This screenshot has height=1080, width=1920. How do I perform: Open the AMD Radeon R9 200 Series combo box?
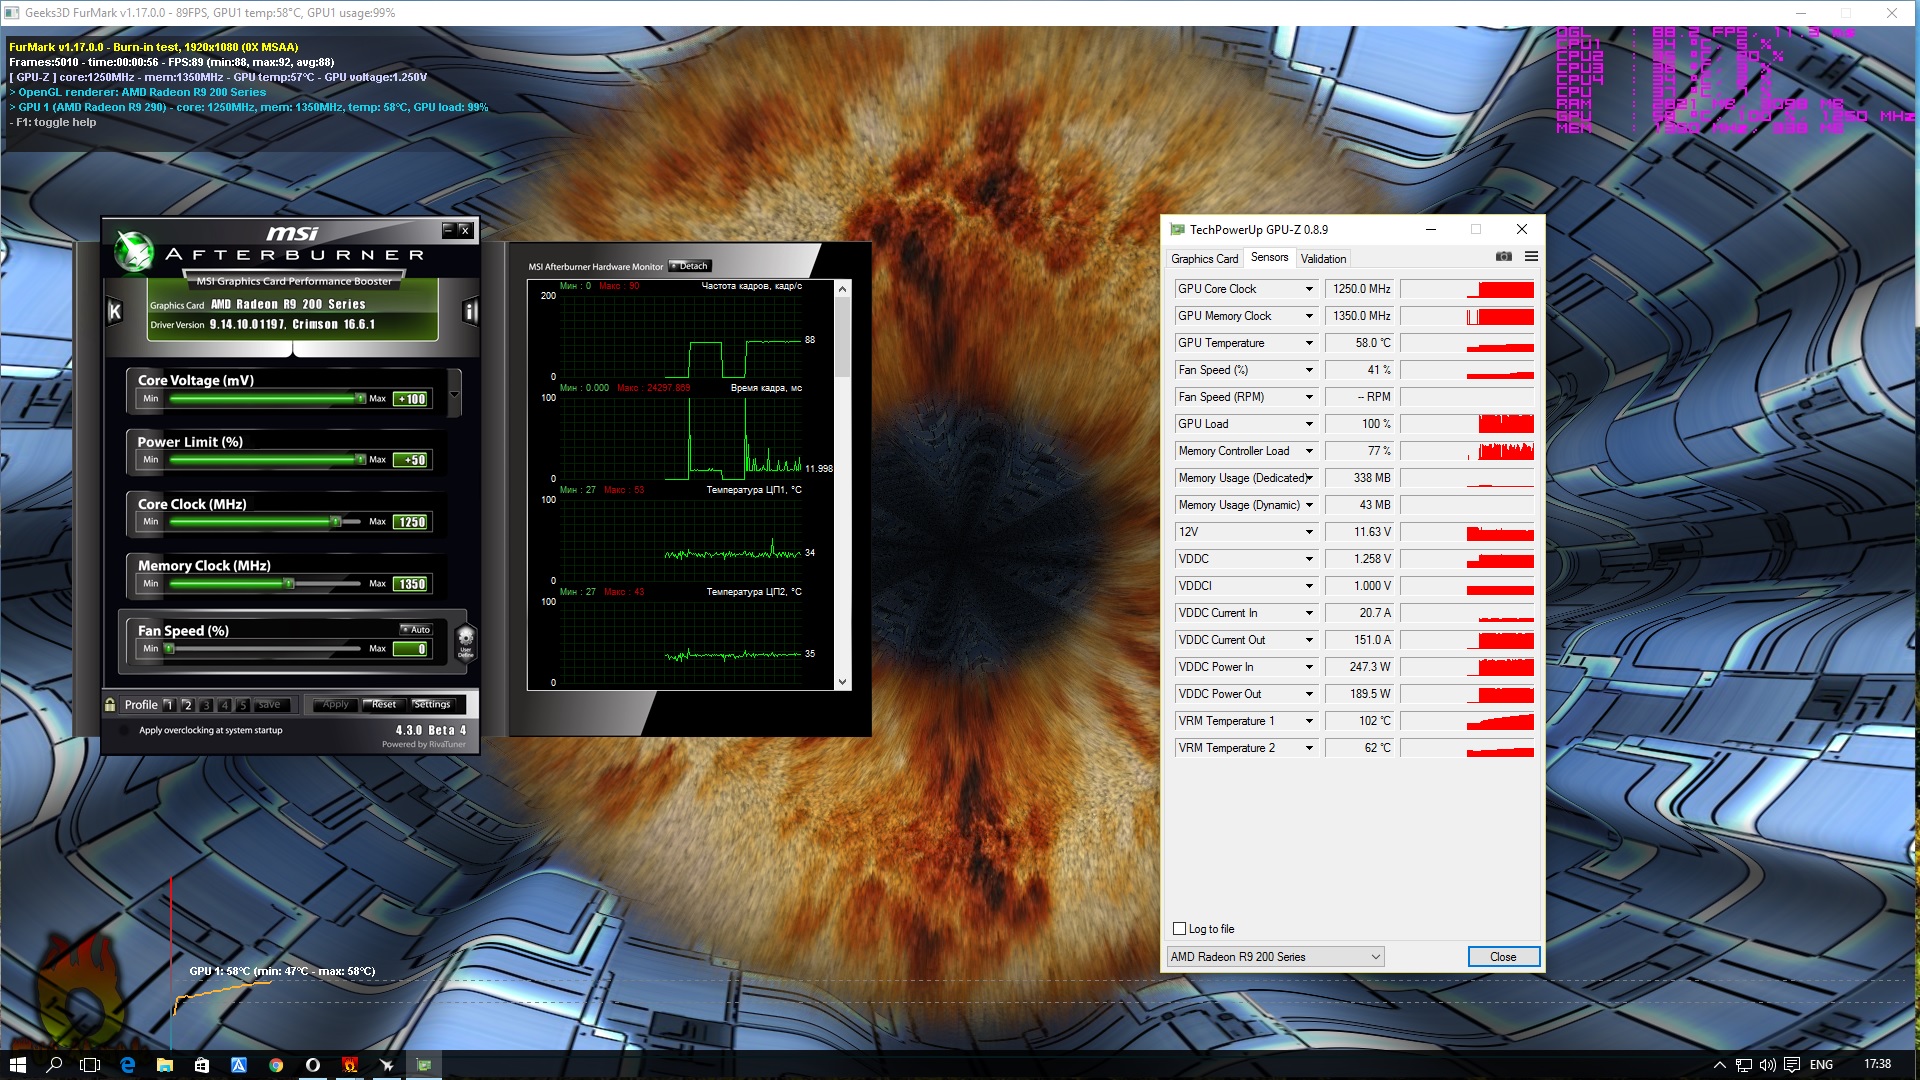tap(1275, 957)
